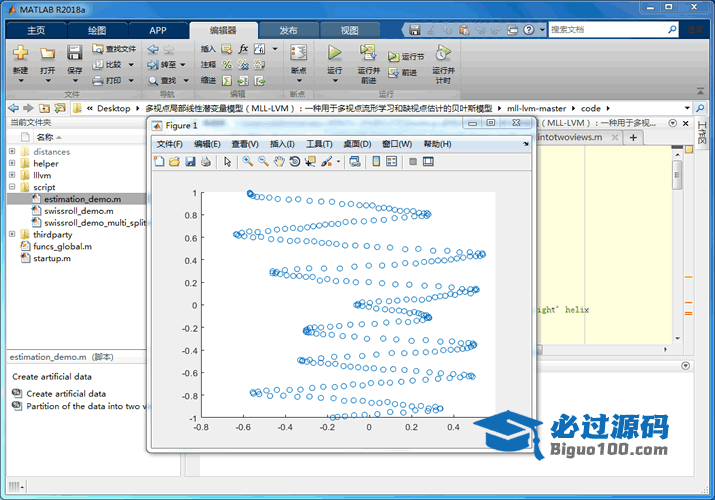Screen dimensions: 715x500
Task: Collapse the script folder
Action: point(12,187)
